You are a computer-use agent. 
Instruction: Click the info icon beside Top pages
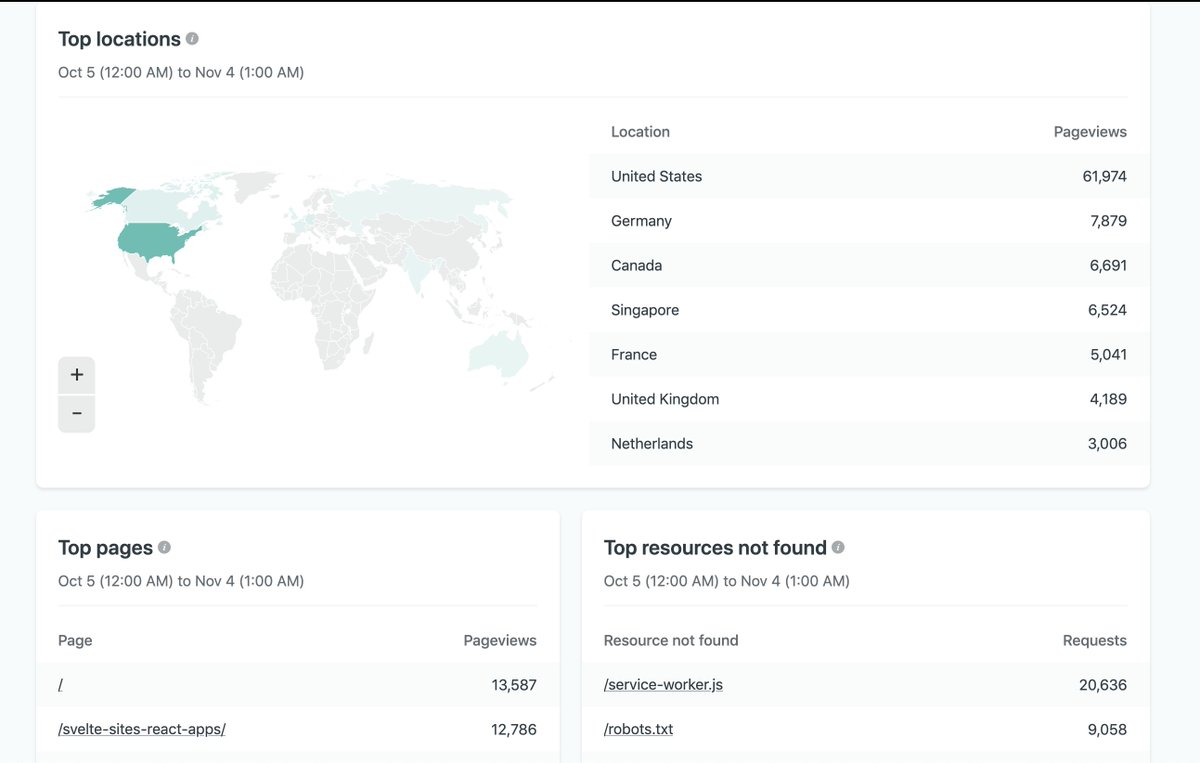point(163,548)
